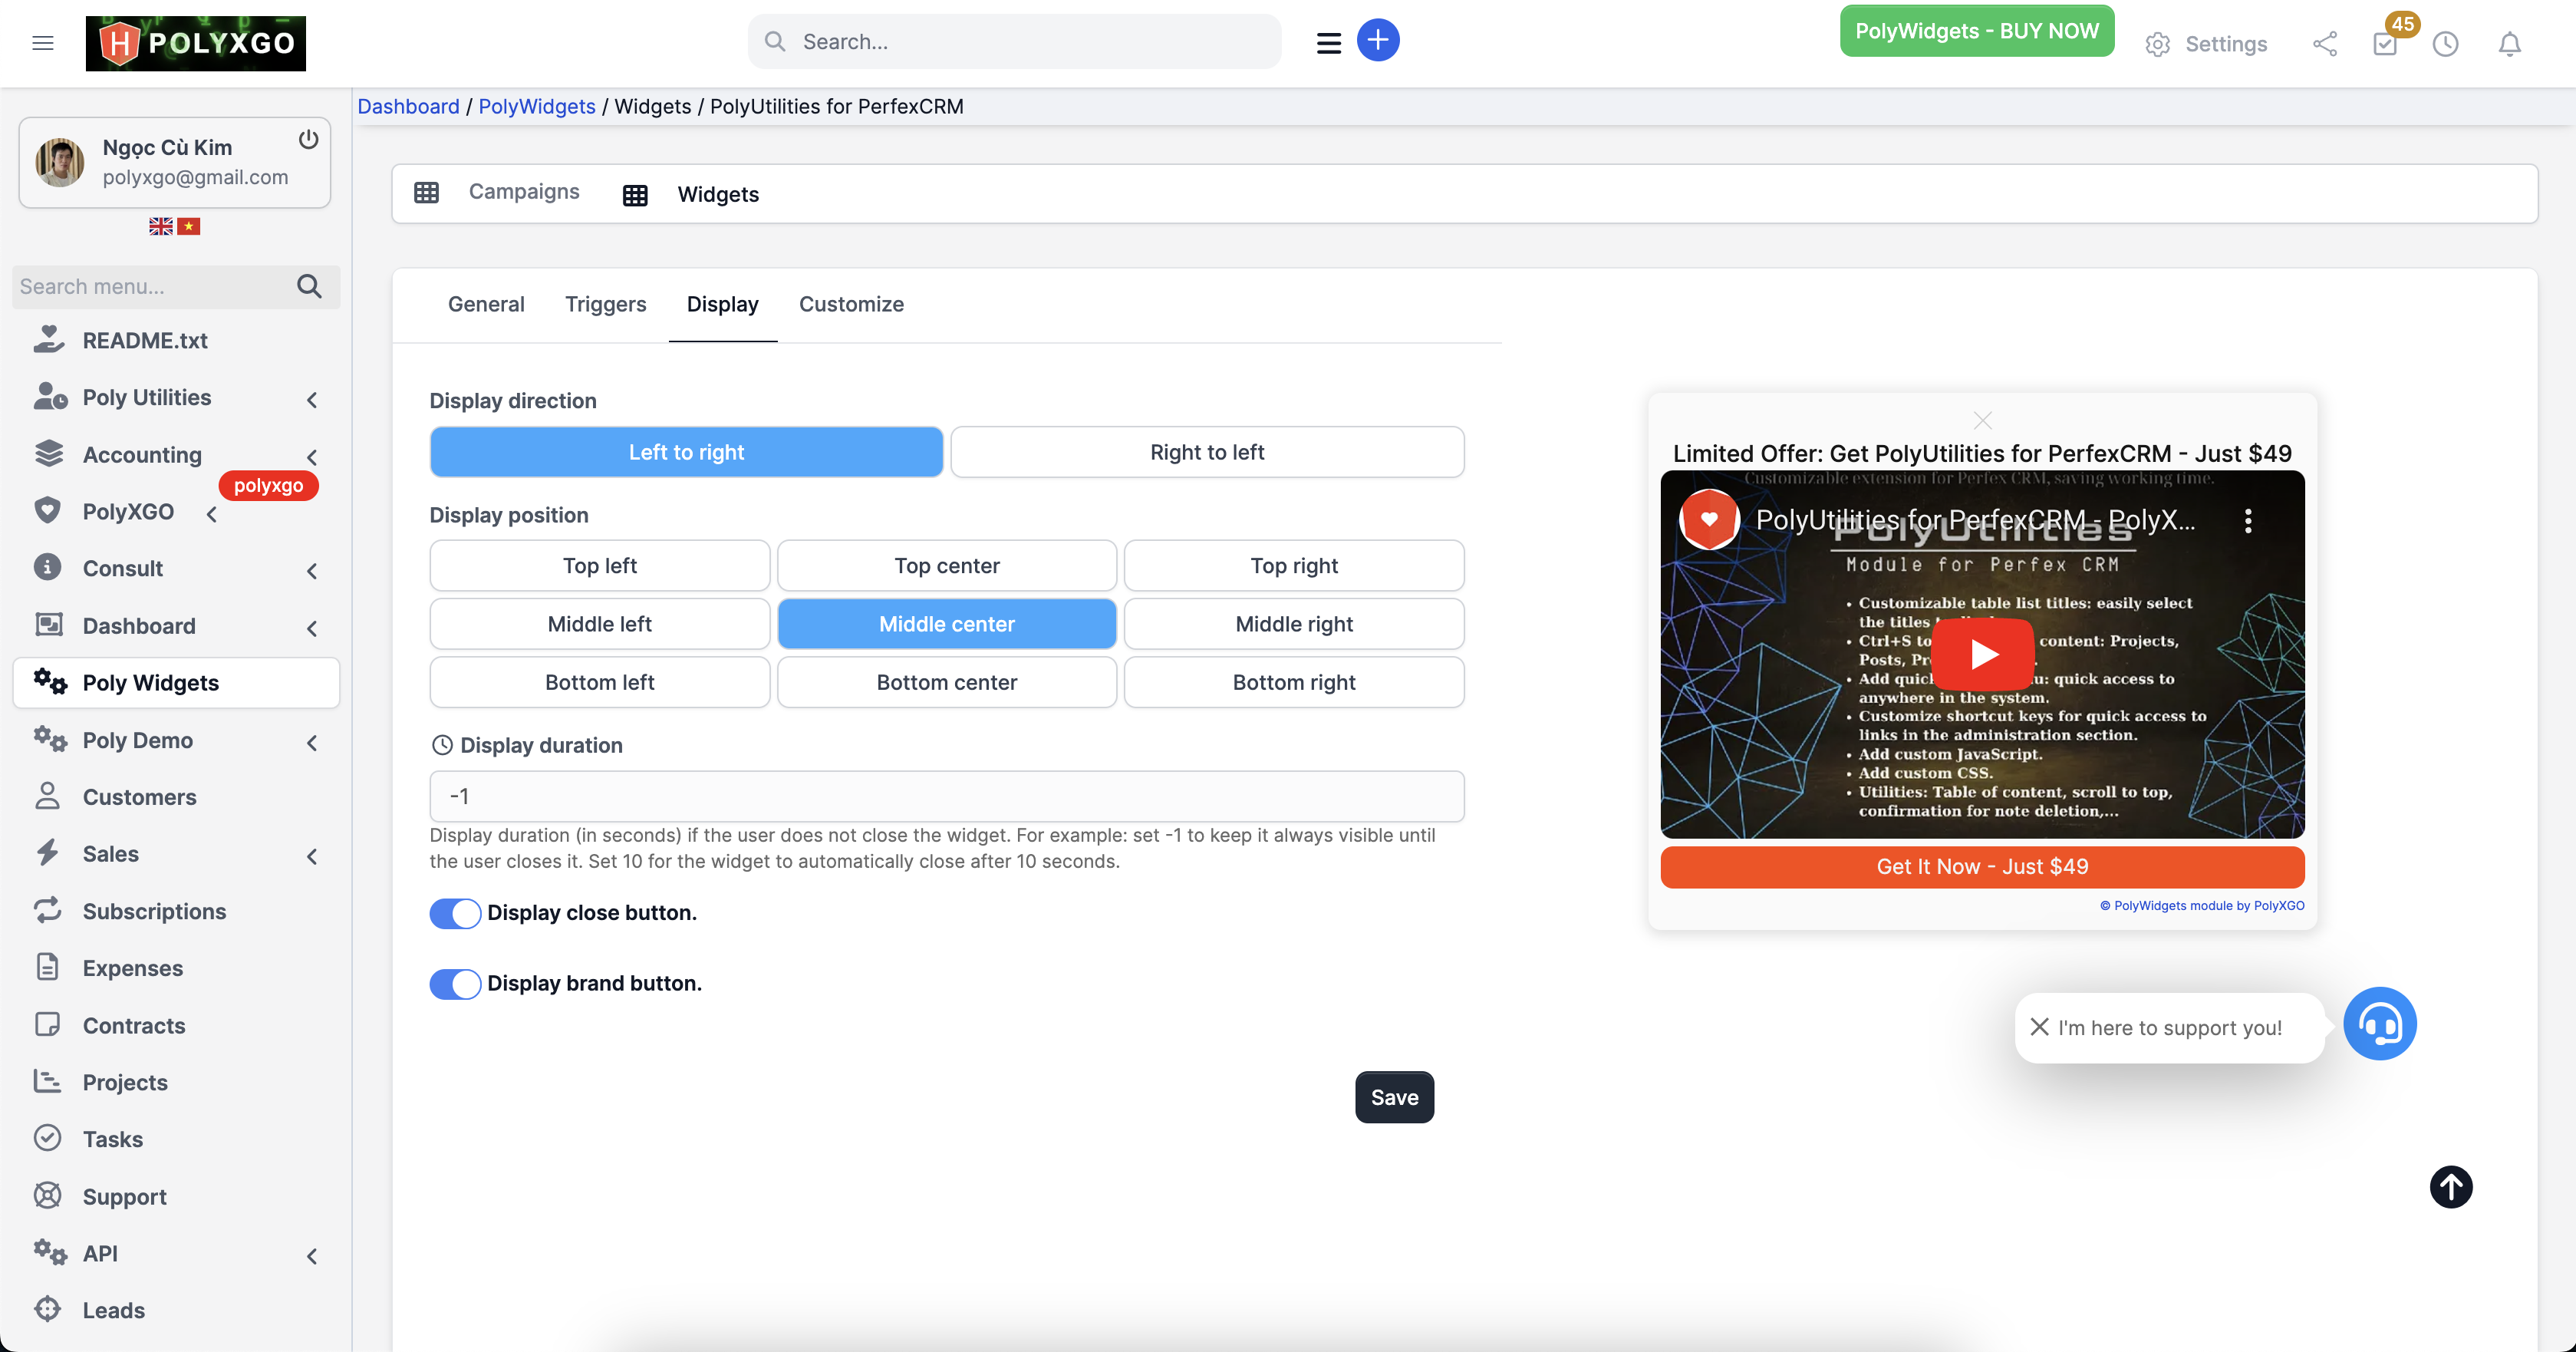Screen dimensions: 2576x1352
Task: Switch to Customize tab
Action: pos(851,304)
